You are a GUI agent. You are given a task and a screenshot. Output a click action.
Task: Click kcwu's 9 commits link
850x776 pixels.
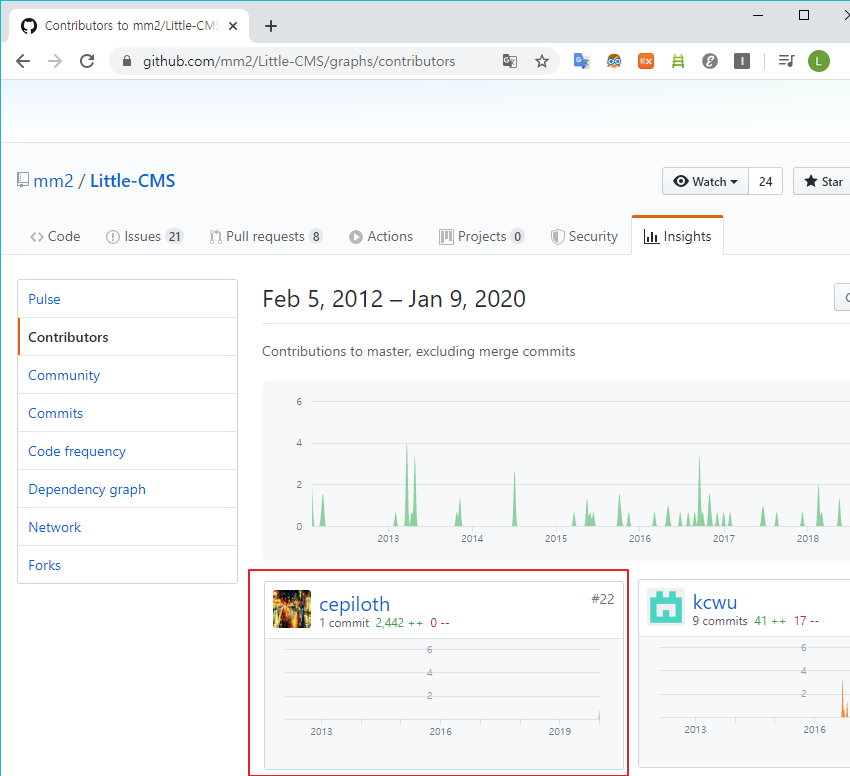720,620
